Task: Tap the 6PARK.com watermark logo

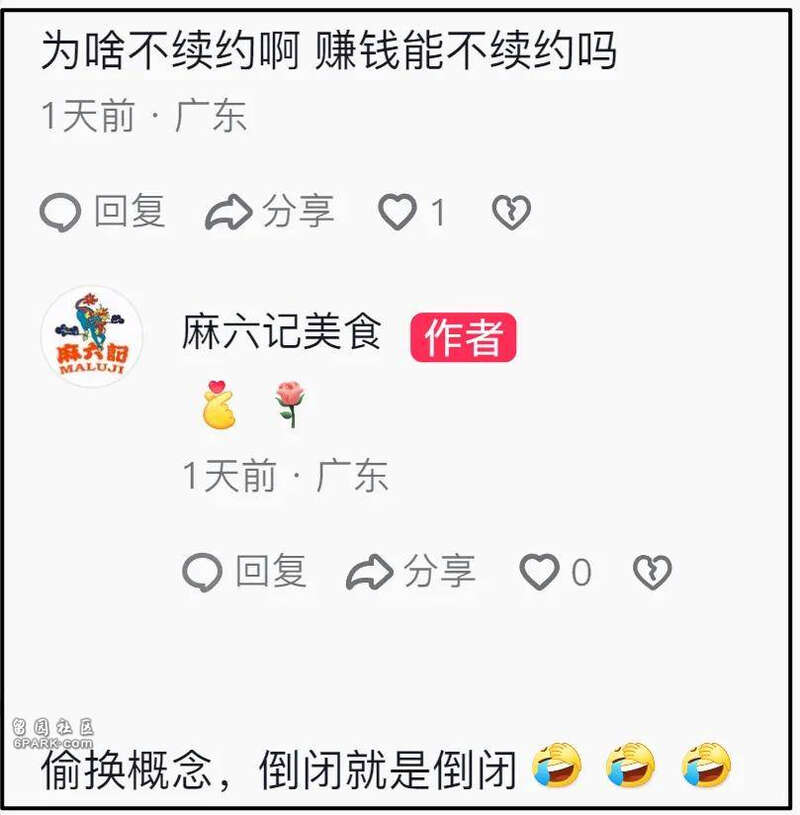Action: 53,733
